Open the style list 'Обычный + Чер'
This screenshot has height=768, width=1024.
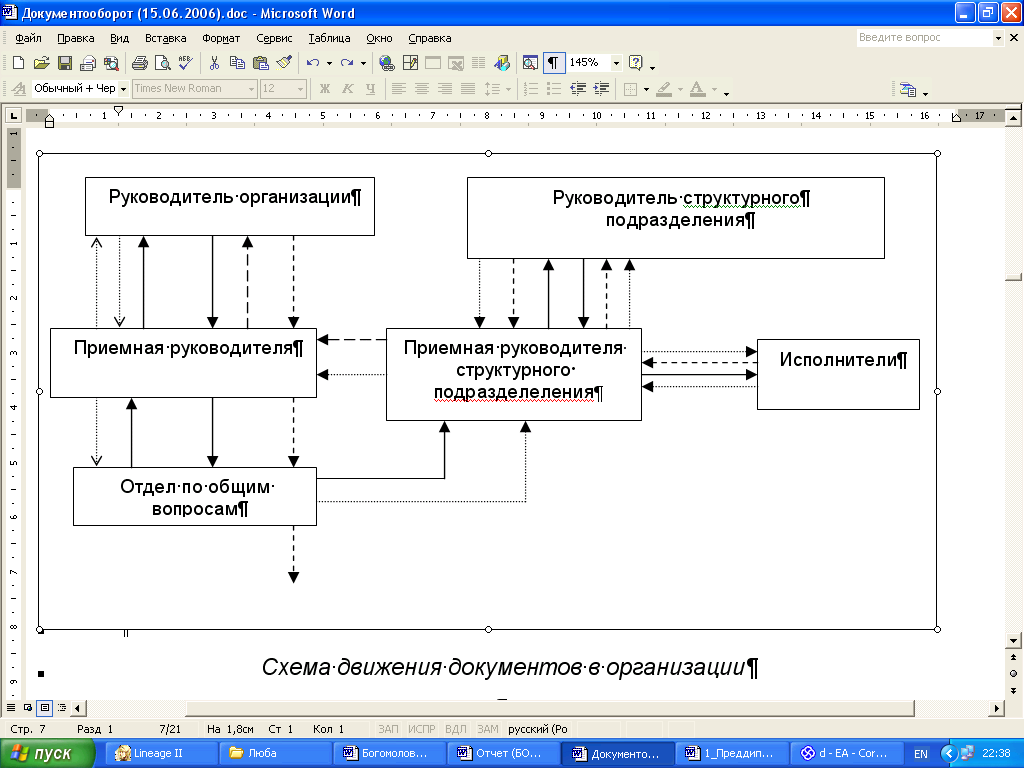point(123,89)
